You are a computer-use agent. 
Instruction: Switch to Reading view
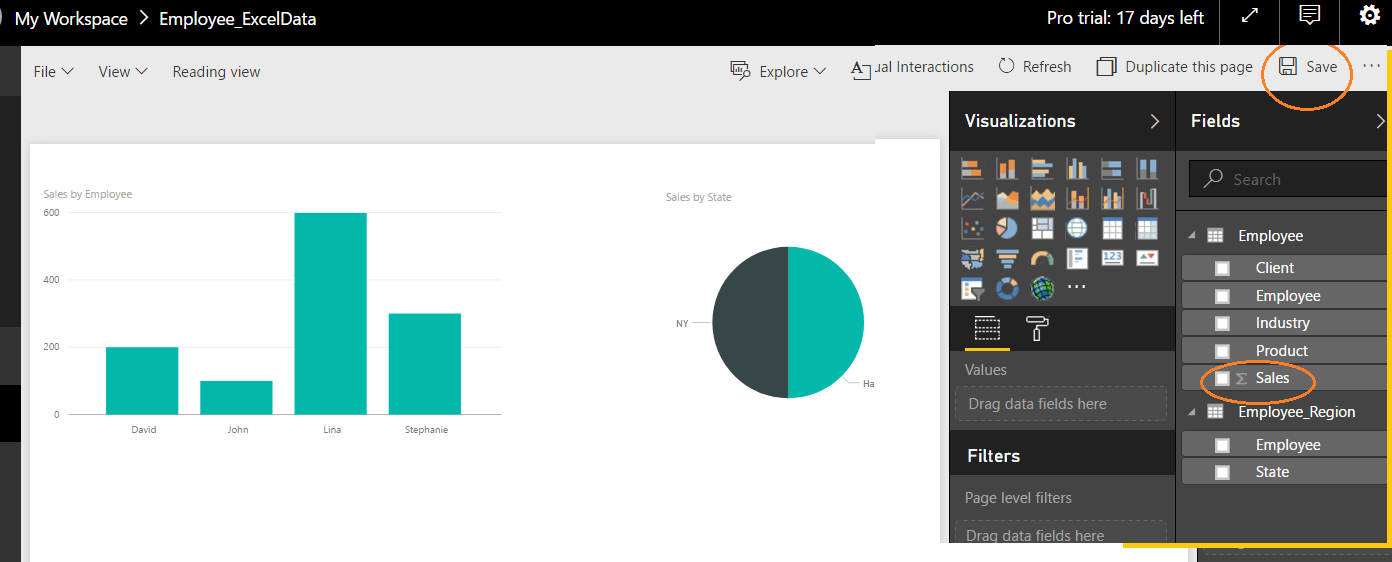tap(216, 71)
